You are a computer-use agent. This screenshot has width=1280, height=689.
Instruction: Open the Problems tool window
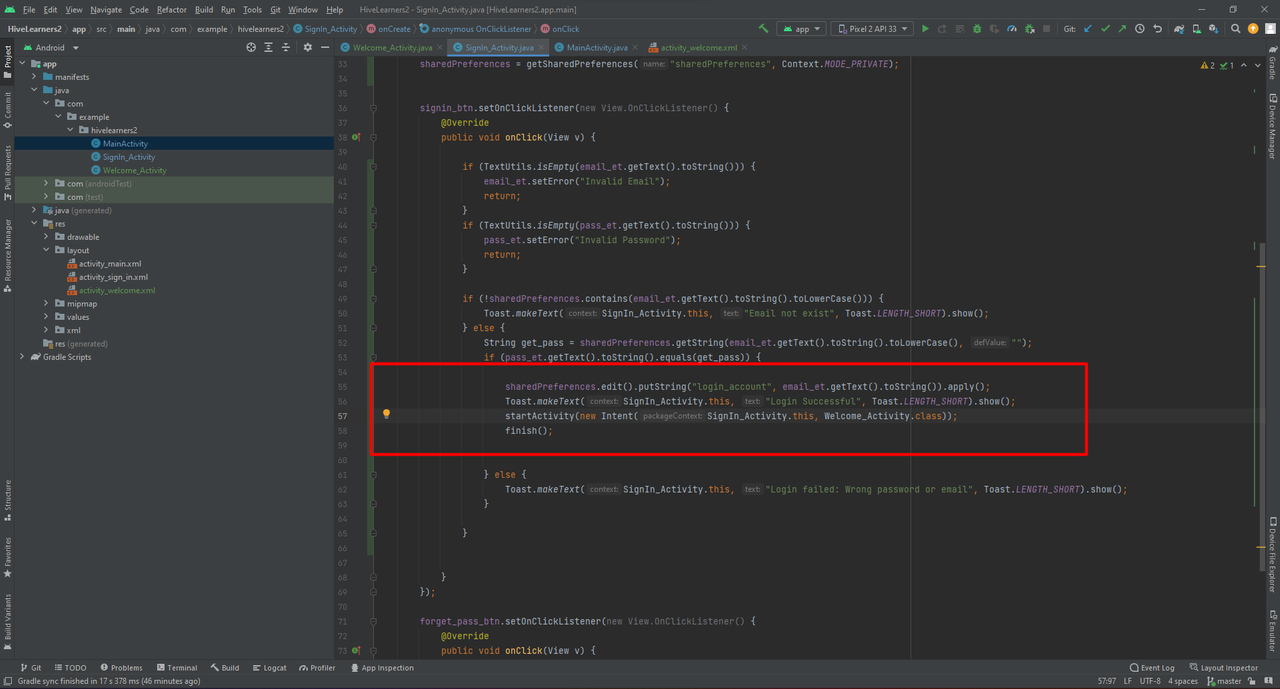(x=120, y=668)
